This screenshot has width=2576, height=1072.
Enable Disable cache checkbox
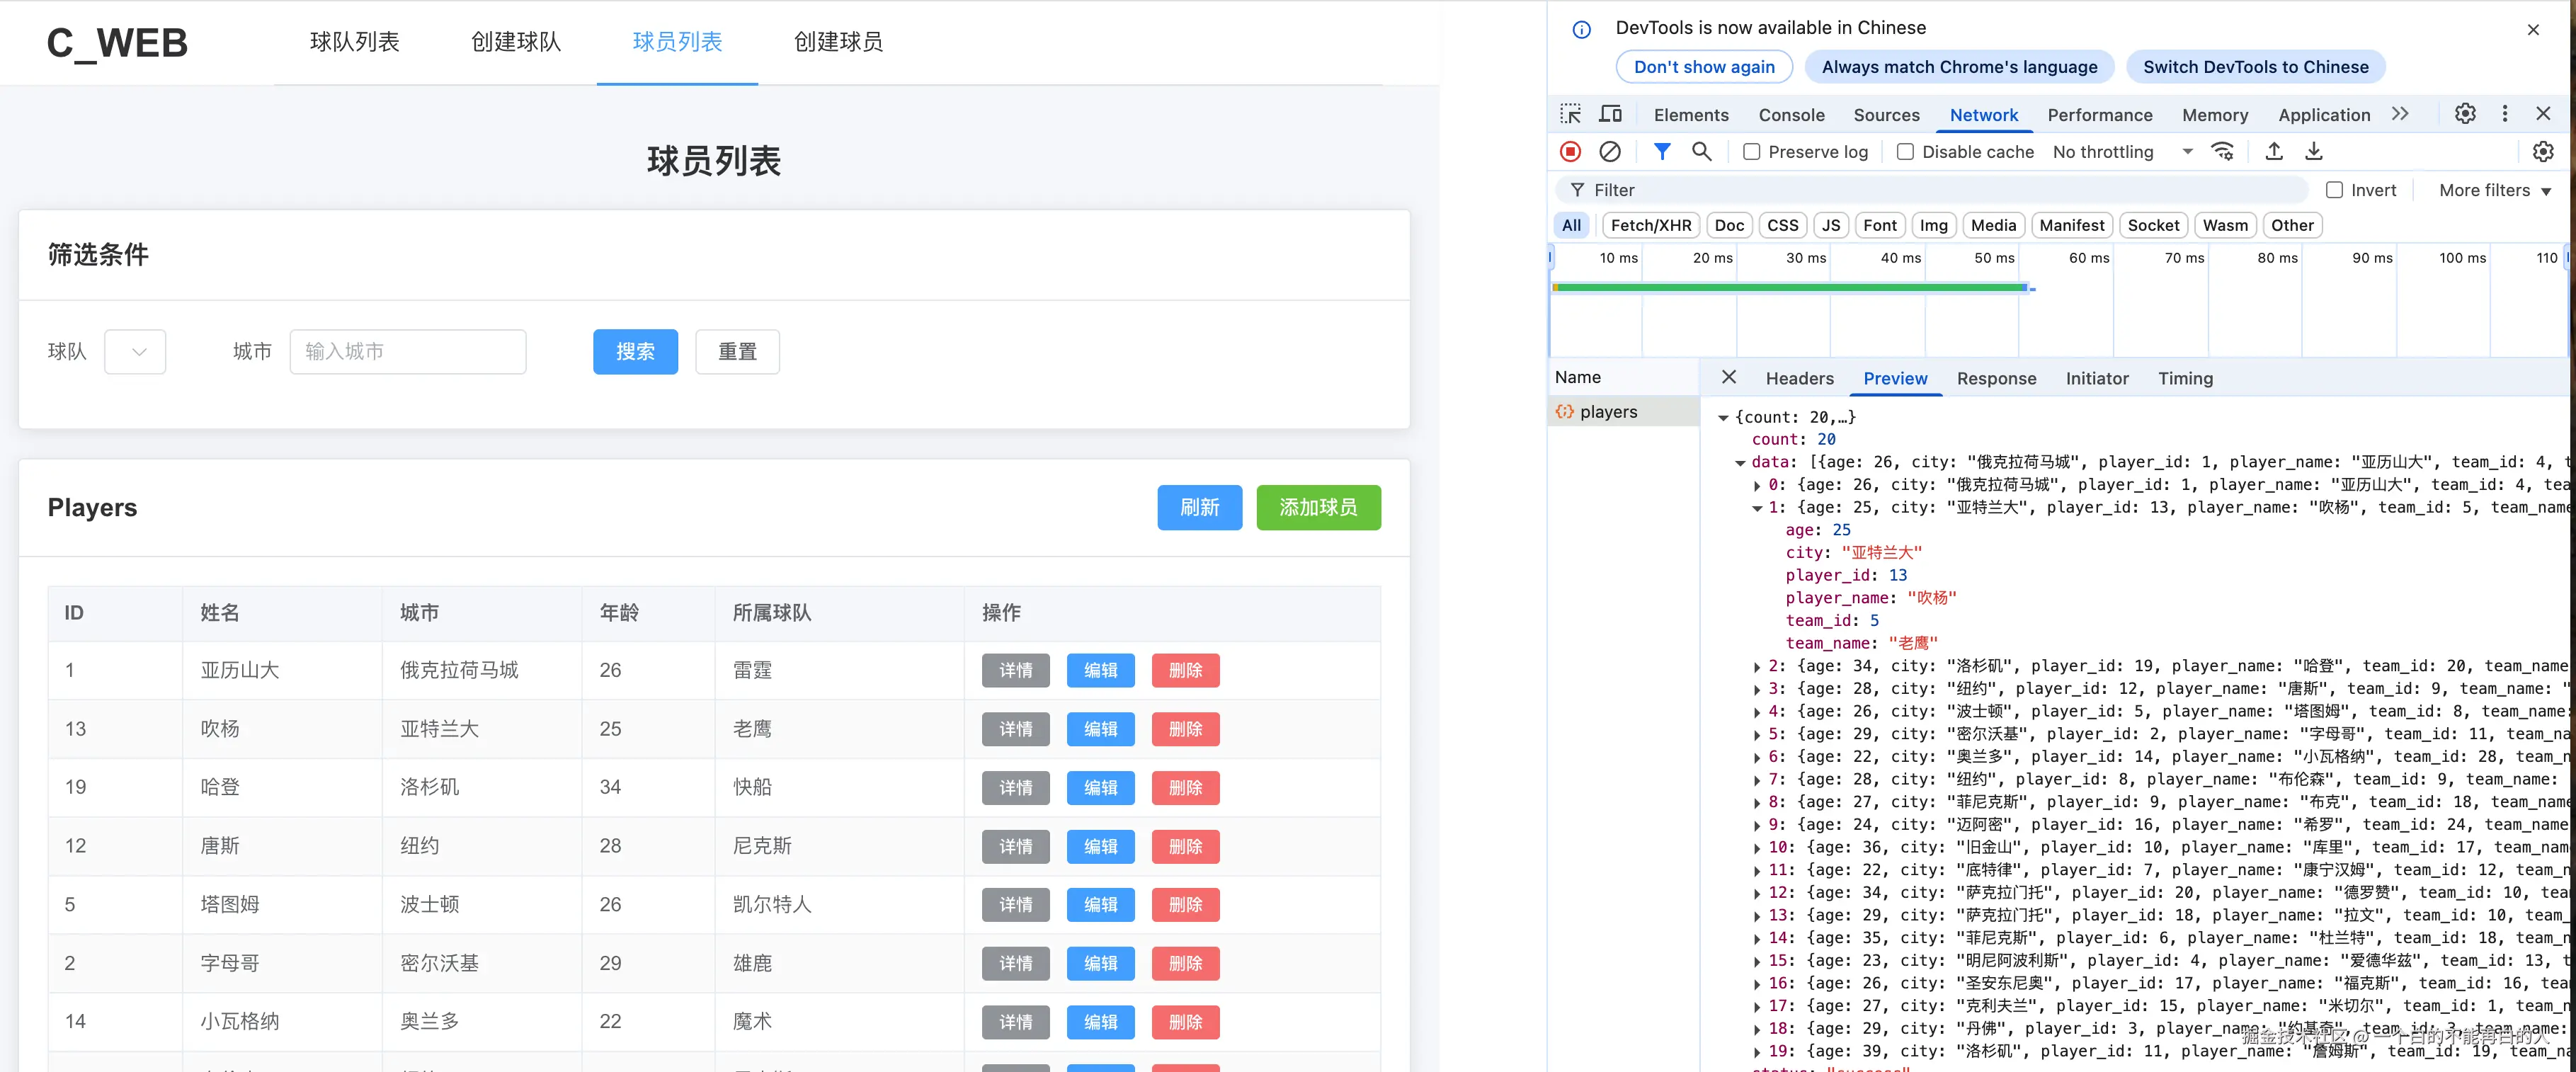[x=1905, y=152]
